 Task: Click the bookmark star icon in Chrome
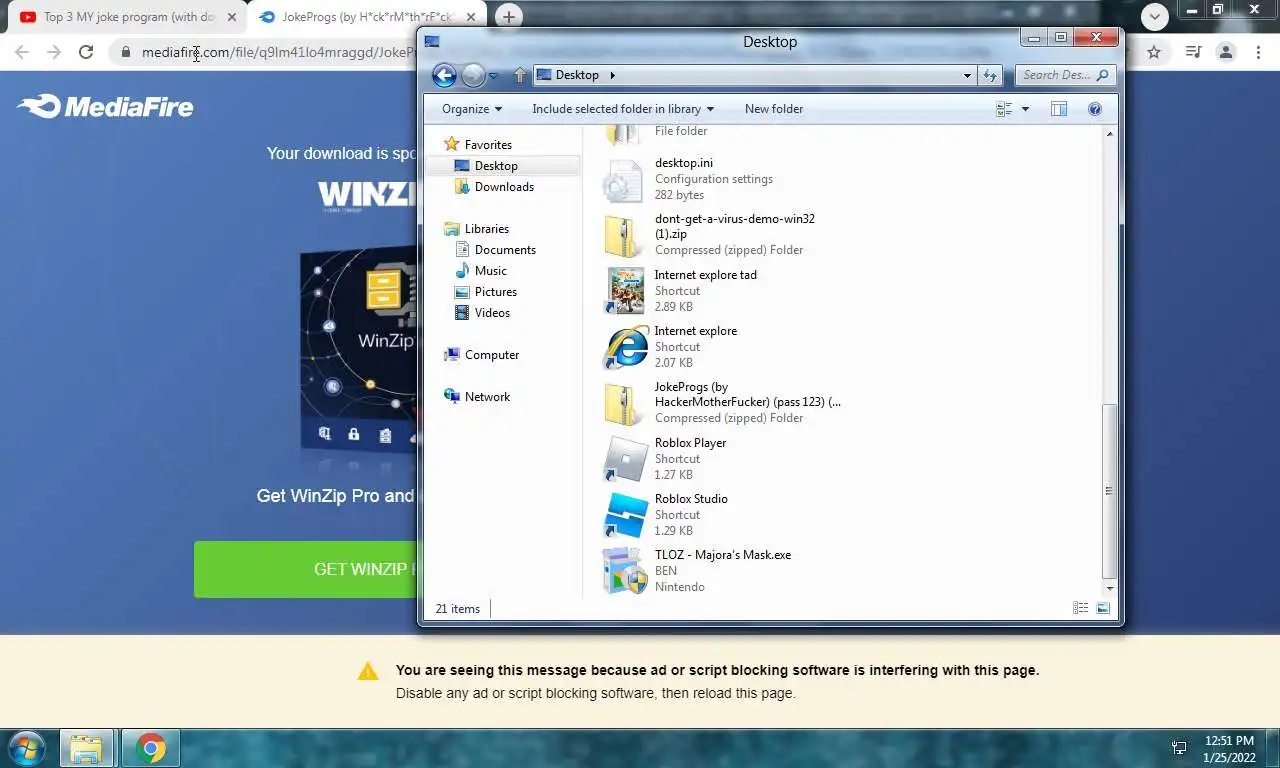point(1154,52)
